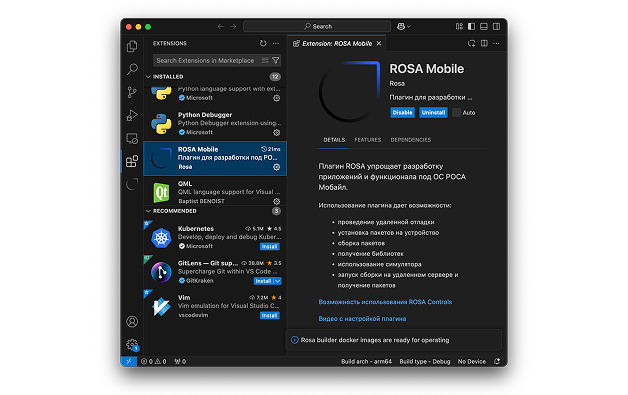Open ROSA Mobile activity bar view
Screen dimensions: 628x395
tap(132, 184)
